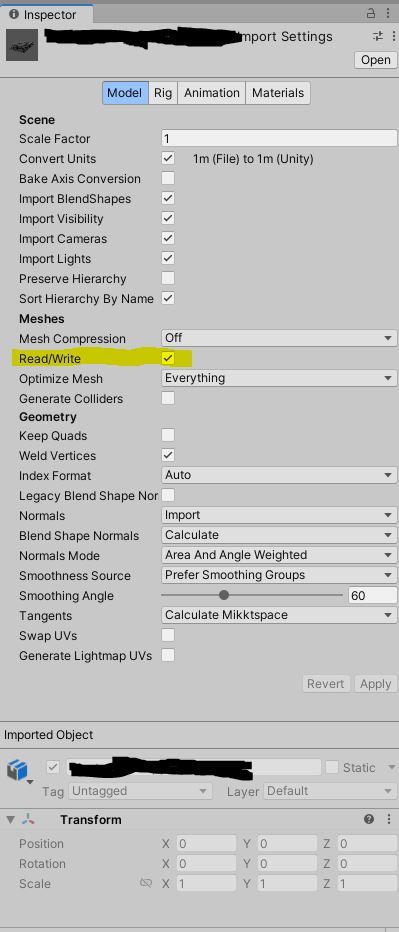399x932 pixels.
Task: Click the blue prefab cube icon
Action: 17,770
